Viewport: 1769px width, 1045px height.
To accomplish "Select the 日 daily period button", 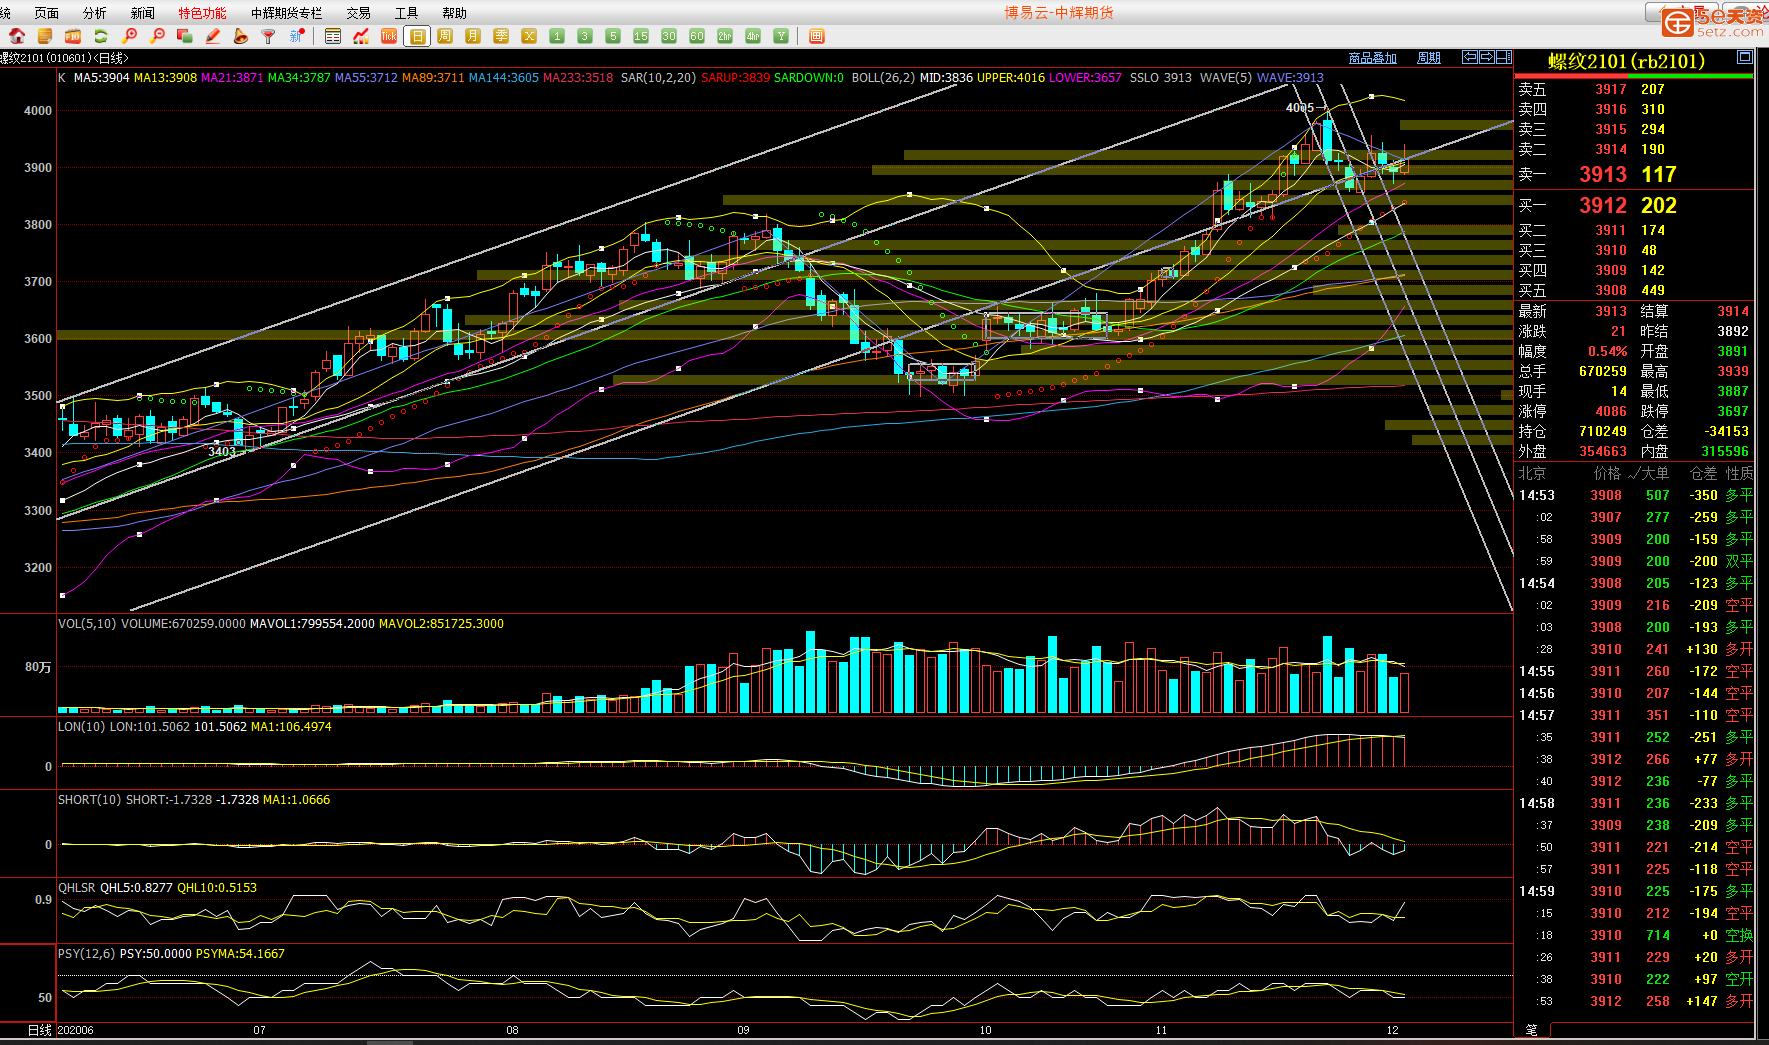I will (417, 36).
